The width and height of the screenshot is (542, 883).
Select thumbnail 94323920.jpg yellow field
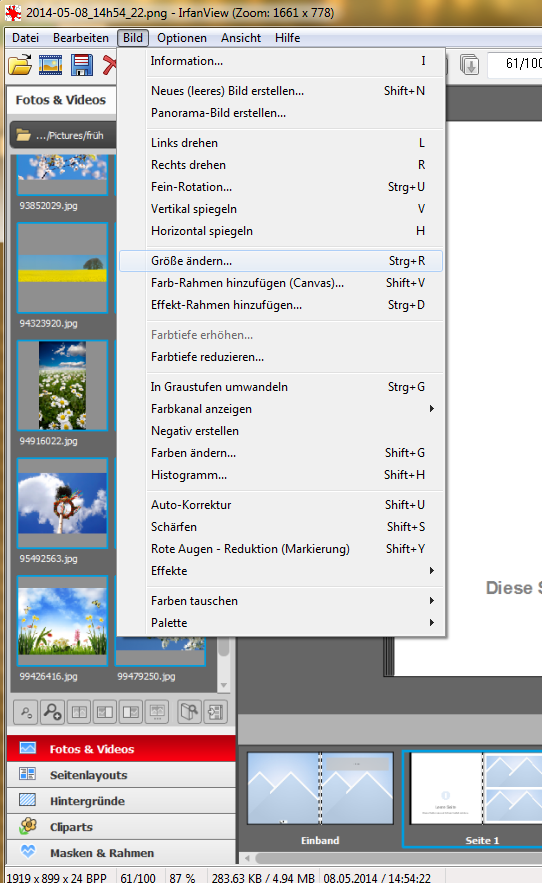tap(63, 268)
